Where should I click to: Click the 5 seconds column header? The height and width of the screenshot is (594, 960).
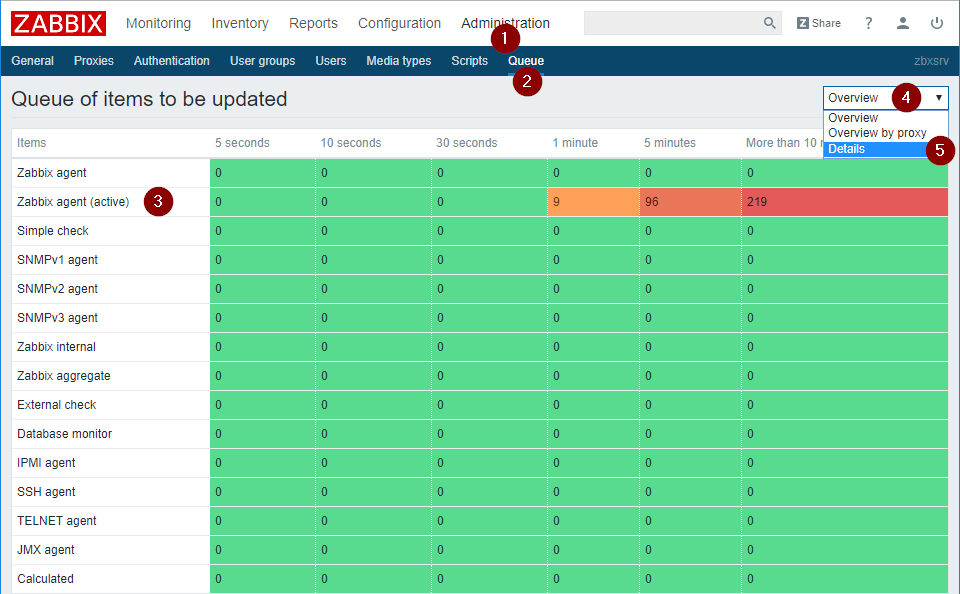pyautogui.click(x=242, y=143)
